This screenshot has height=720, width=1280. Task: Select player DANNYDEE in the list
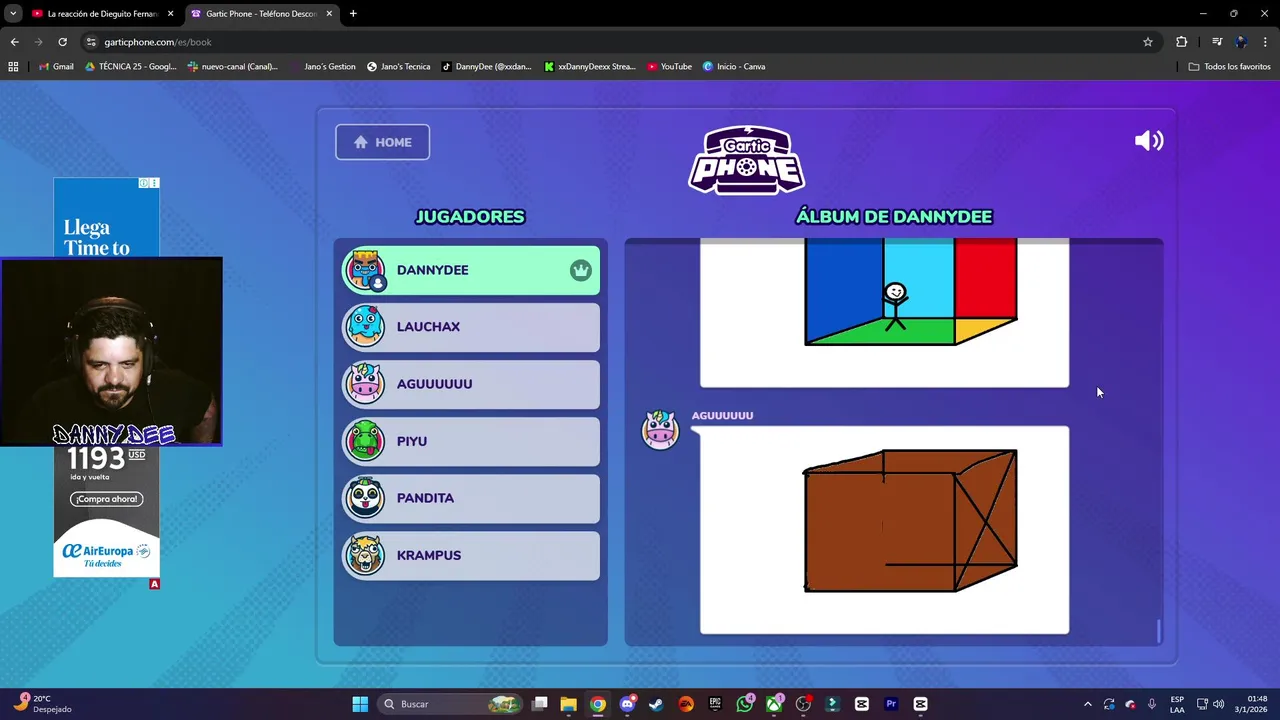[471, 270]
